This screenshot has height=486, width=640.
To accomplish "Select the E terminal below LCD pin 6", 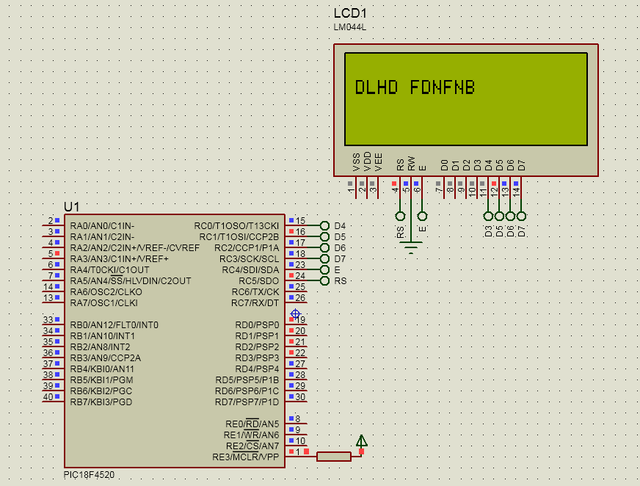I will click(422, 216).
